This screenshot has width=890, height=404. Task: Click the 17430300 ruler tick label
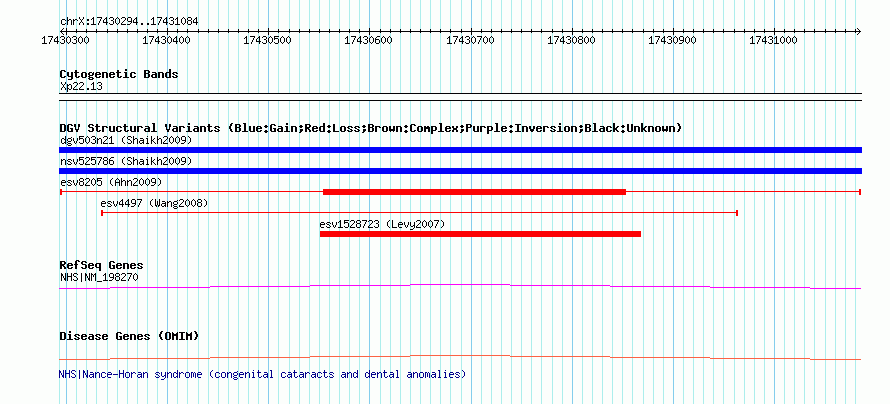tap(66, 40)
